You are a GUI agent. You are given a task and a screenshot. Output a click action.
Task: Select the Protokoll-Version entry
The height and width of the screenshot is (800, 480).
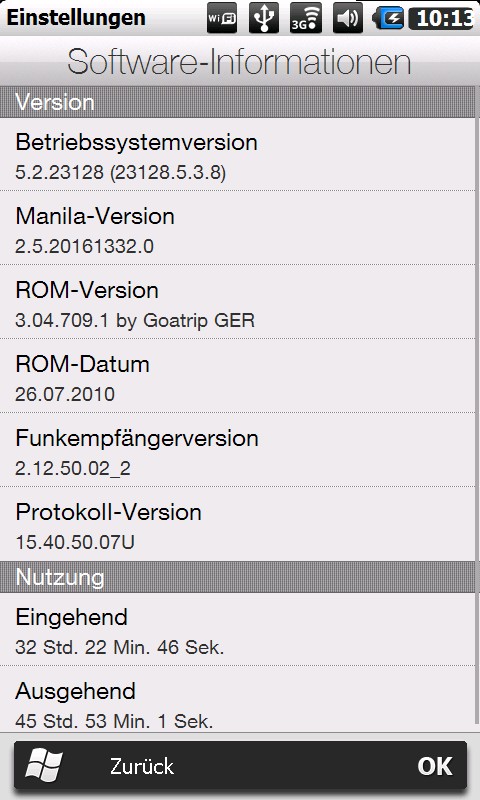tap(238, 524)
